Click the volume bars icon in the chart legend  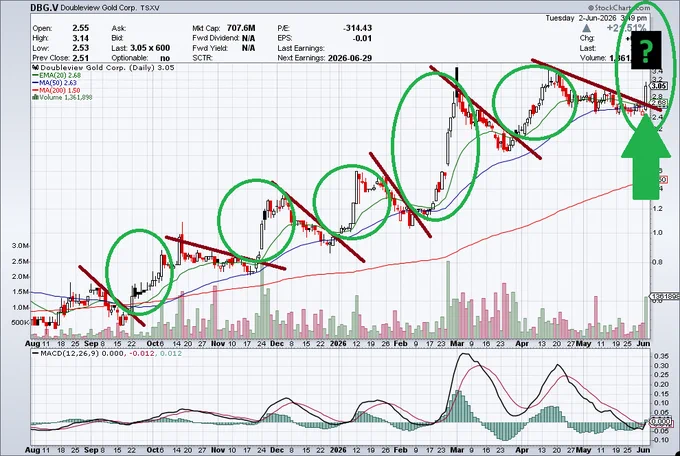pos(35,97)
